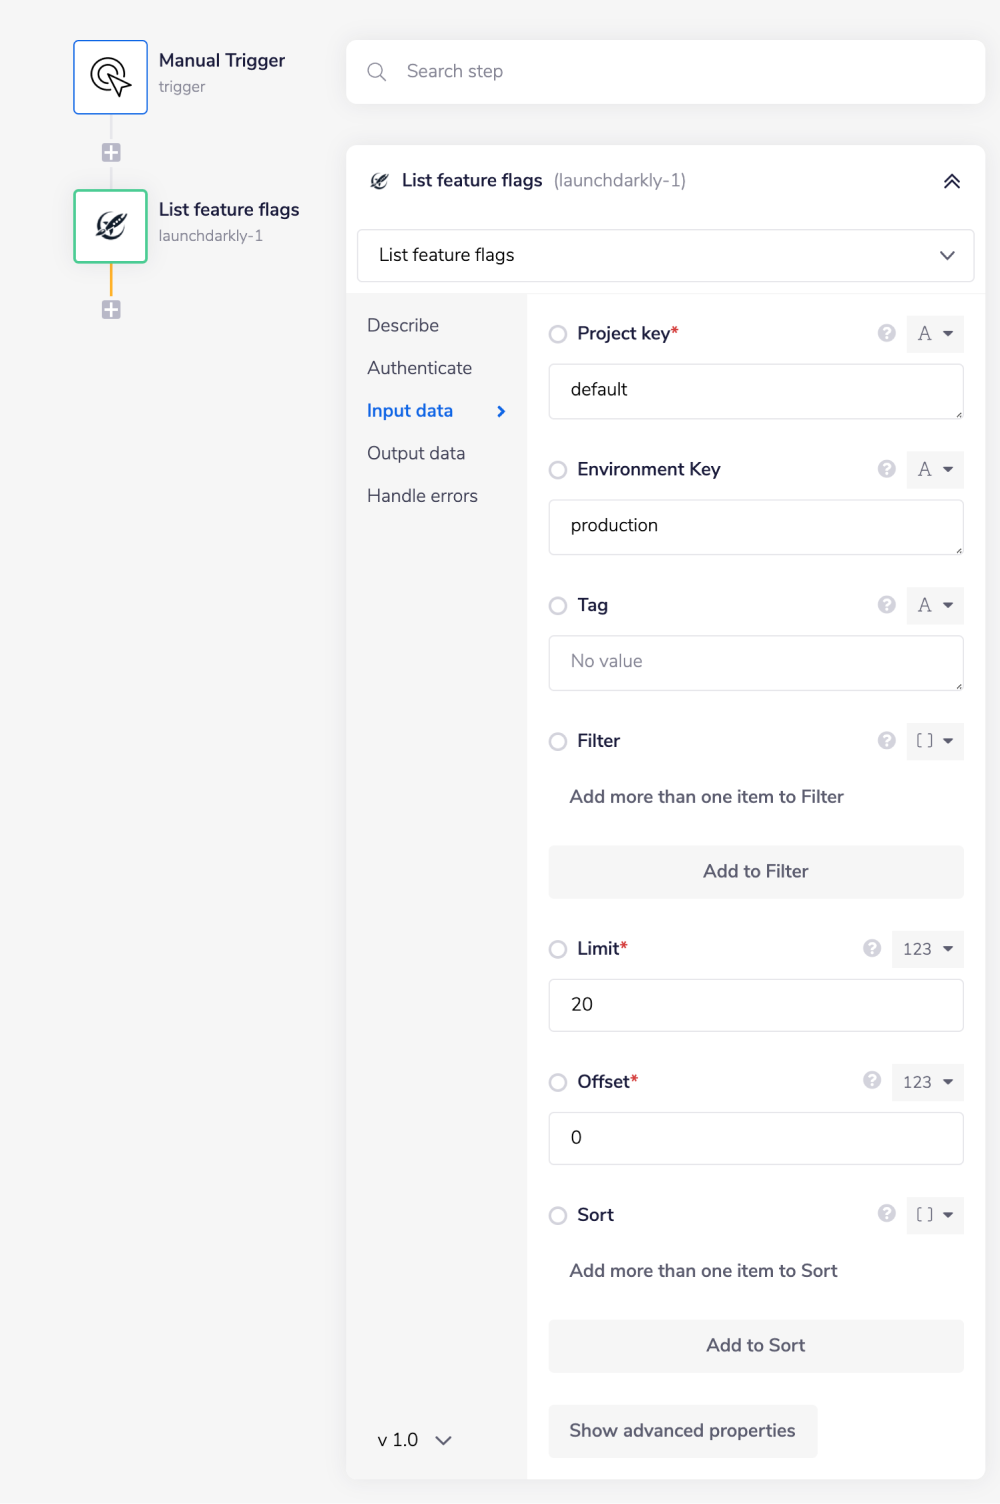The width and height of the screenshot is (1000, 1504).
Task: Open the help tooltip for Sort
Action: coord(886,1214)
